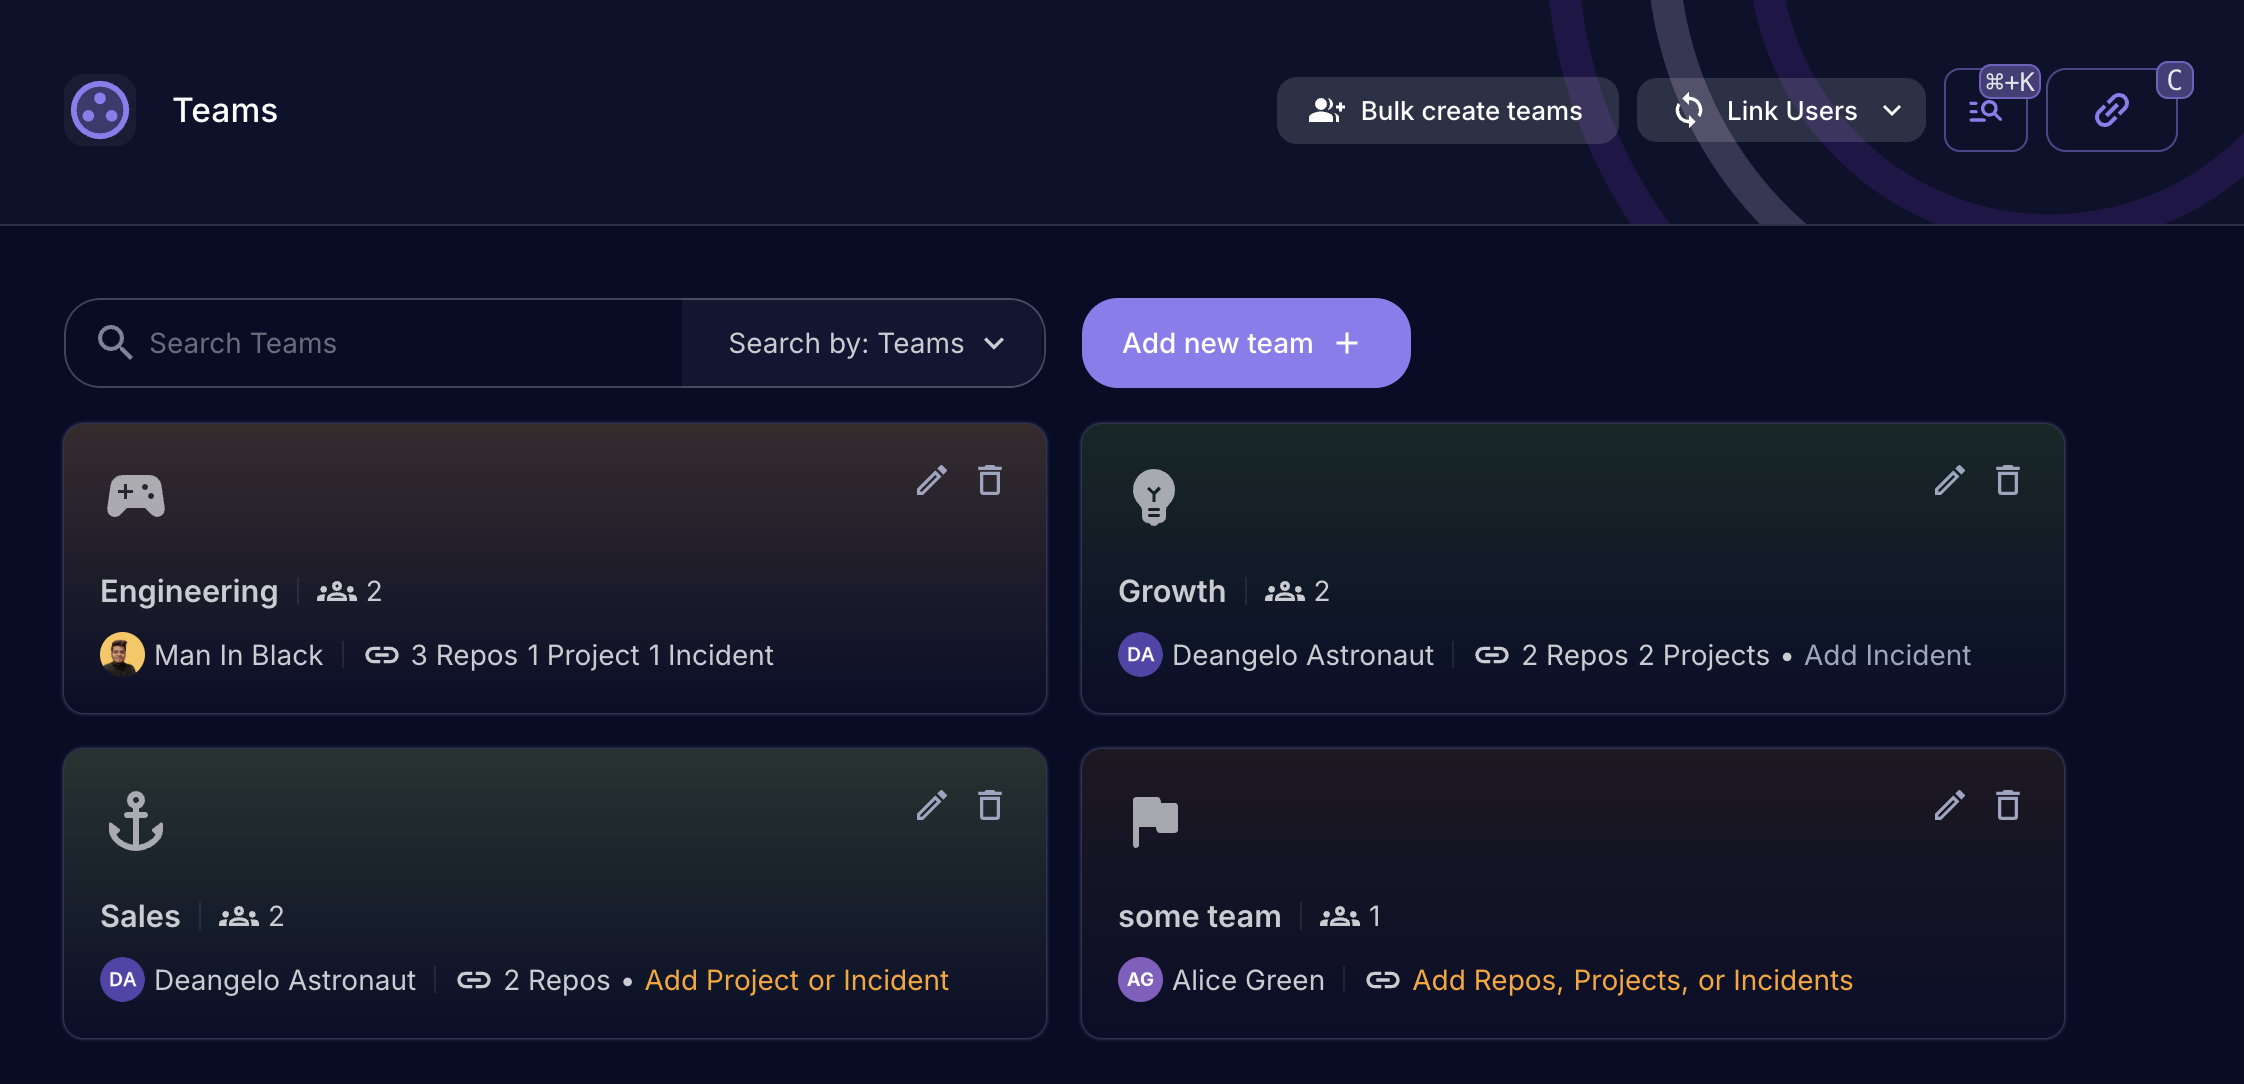This screenshot has width=2244, height=1084.
Task: Delete some team using the trash icon
Action: [2008, 805]
